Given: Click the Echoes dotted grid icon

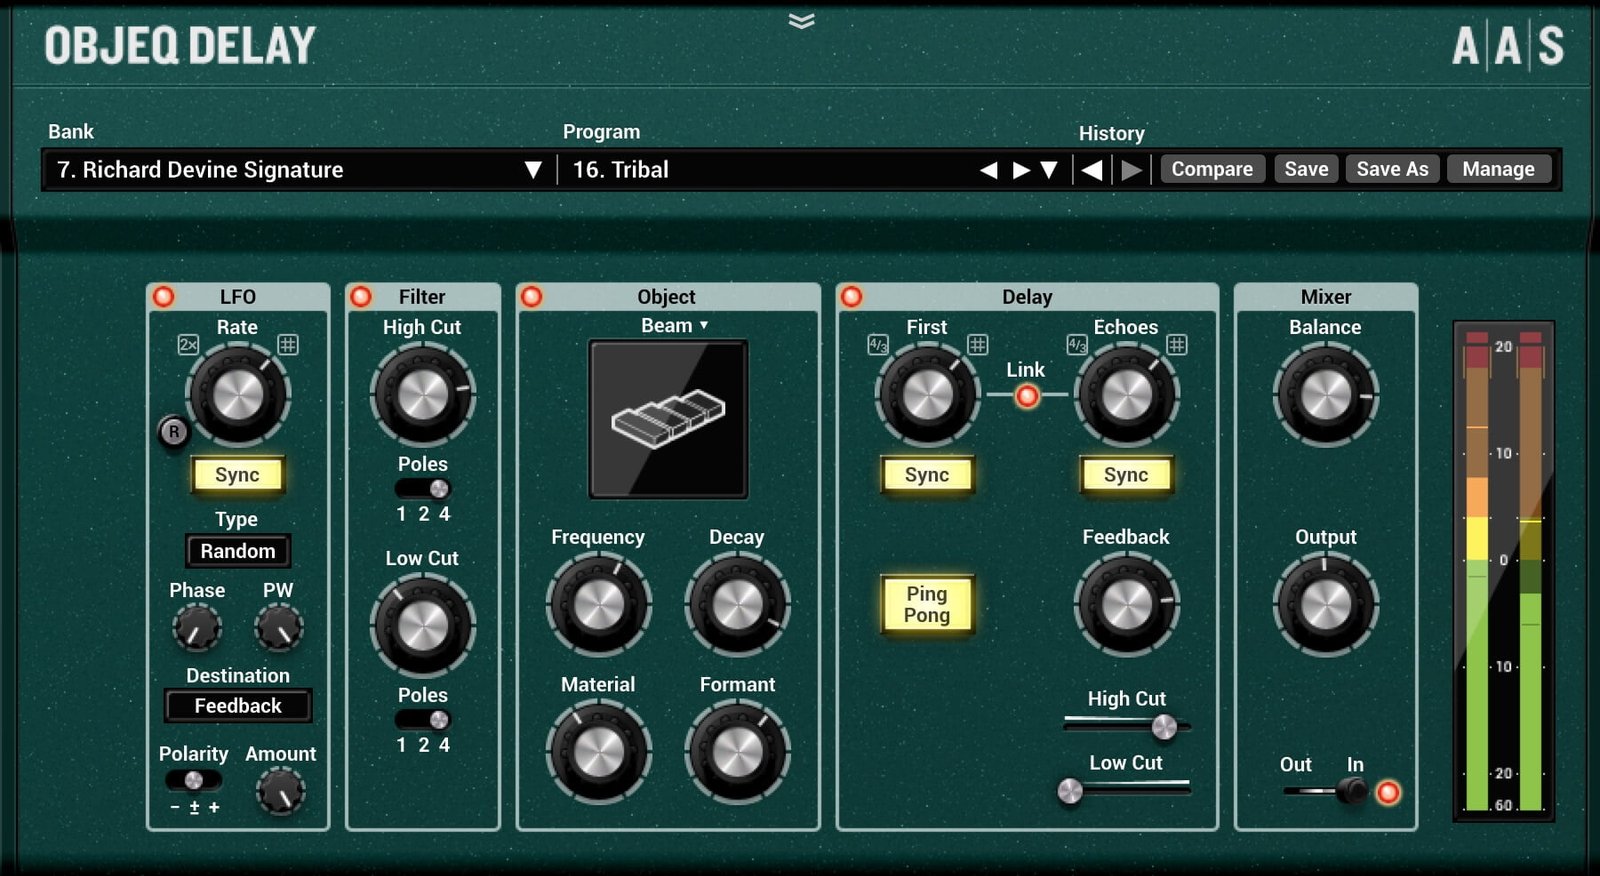Looking at the screenshot, I should (1177, 345).
